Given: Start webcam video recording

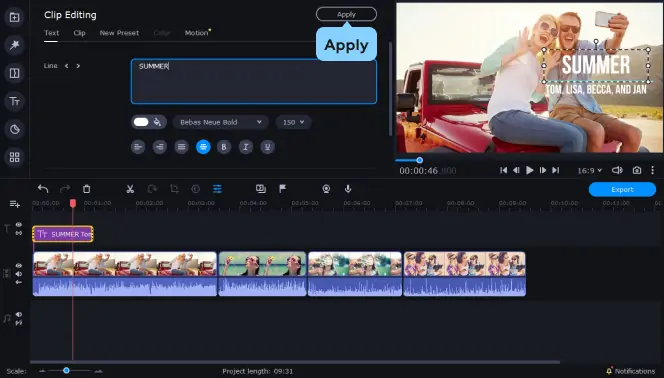Looking at the screenshot, I should coord(326,189).
